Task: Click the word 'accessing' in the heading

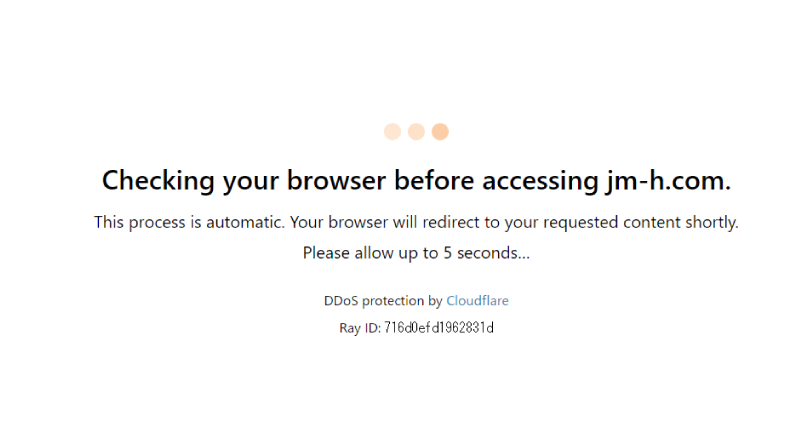Action: pos(540,182)
